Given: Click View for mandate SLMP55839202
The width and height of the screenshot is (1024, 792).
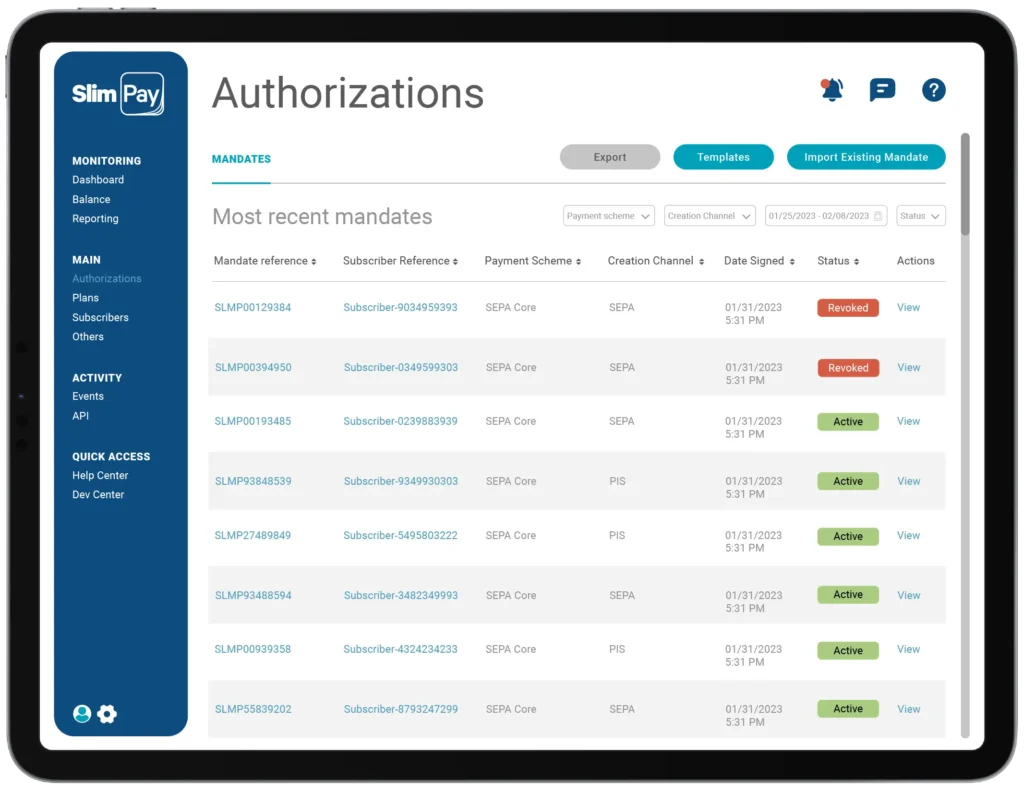Looking at the screenshot, I should coord(908,709).
